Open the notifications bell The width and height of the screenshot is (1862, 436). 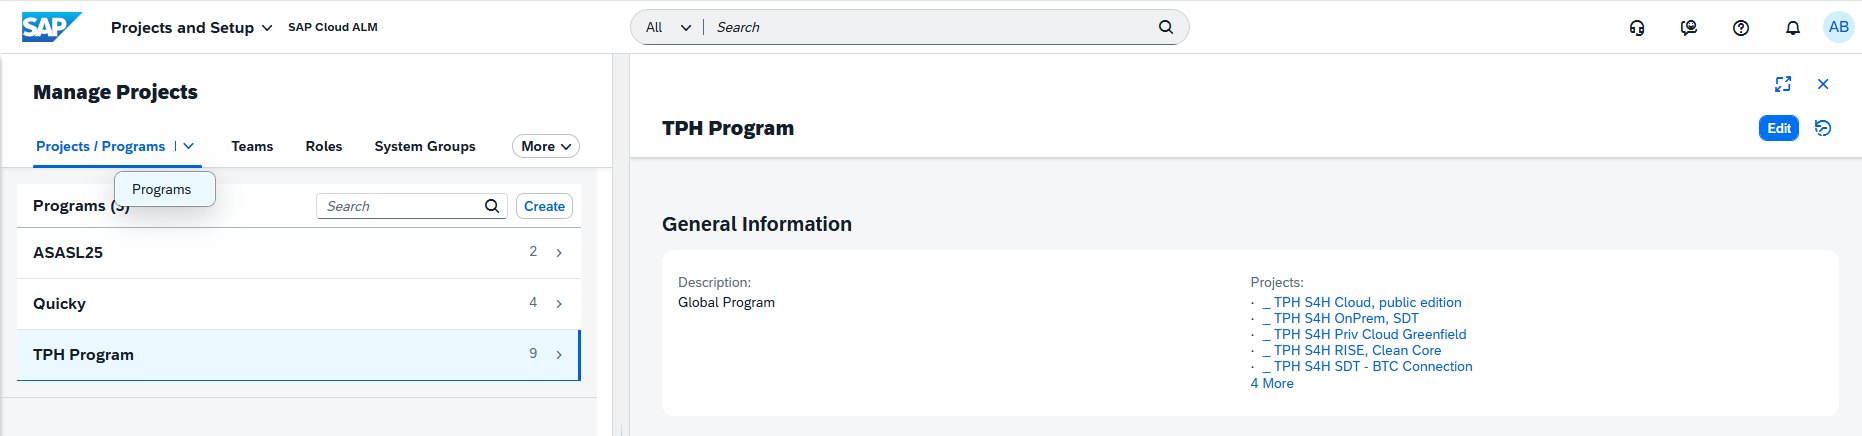click(x=1793, y=28)
